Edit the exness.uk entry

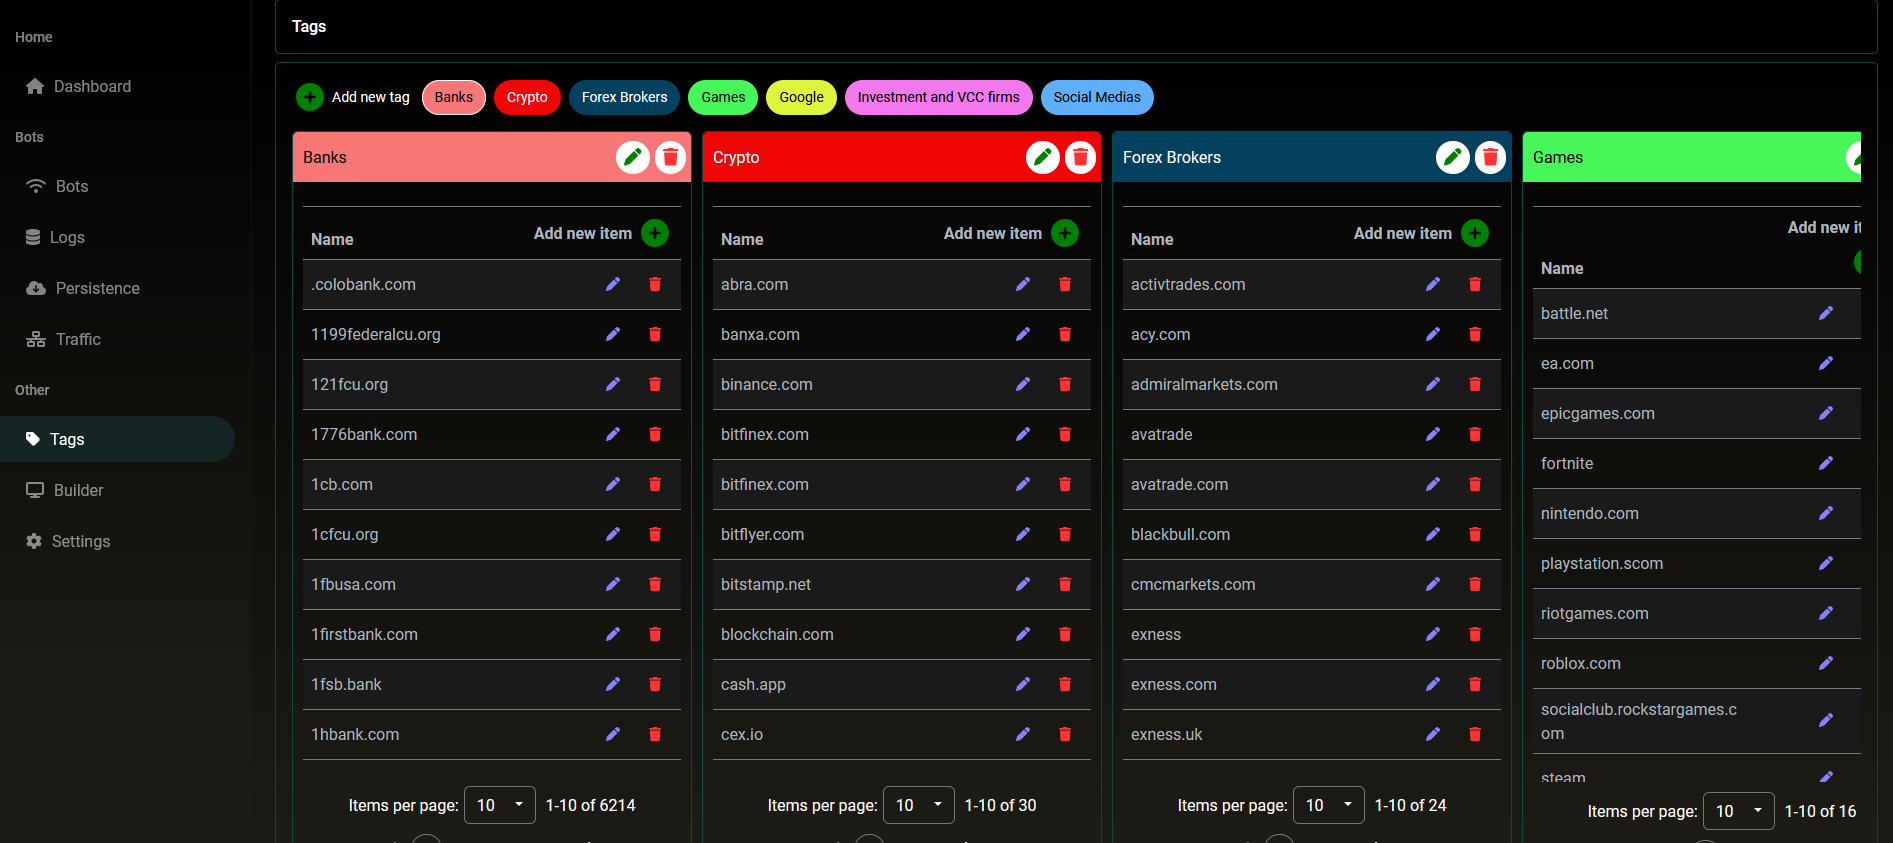coord(1433,734)
